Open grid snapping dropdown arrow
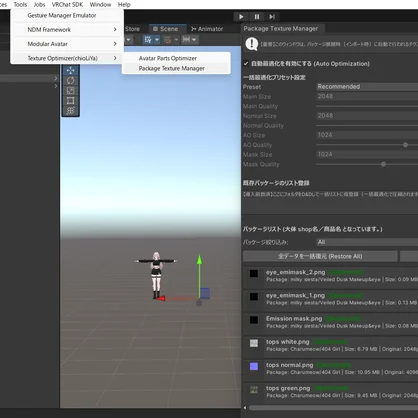This screenshot has width=418, height=418. click(157, 40)
